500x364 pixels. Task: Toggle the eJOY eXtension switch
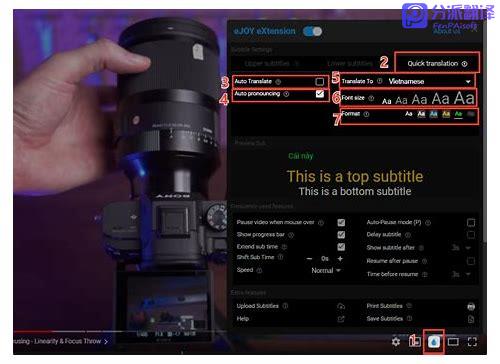pyautogui.click(x=313, y=31)
